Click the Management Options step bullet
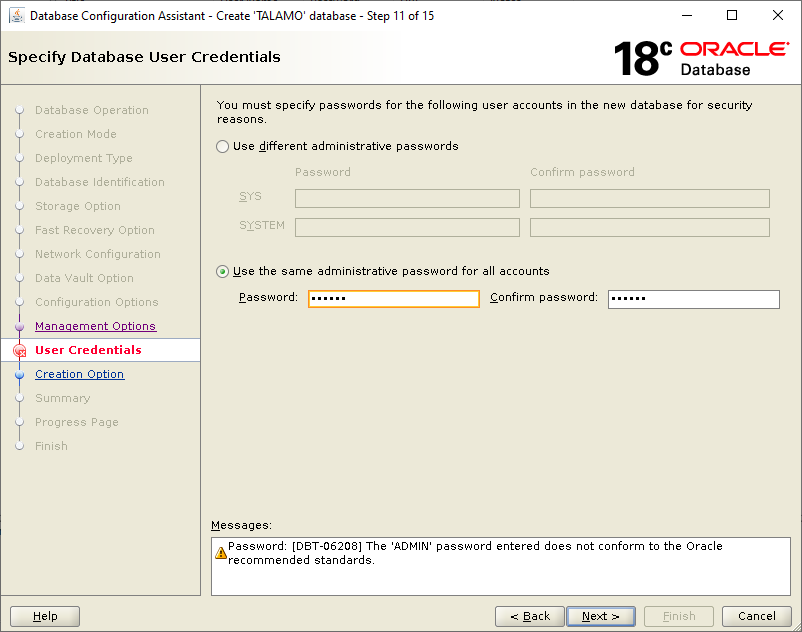Image resolution: width=802 pixels, height=632 pixels. 19,326
